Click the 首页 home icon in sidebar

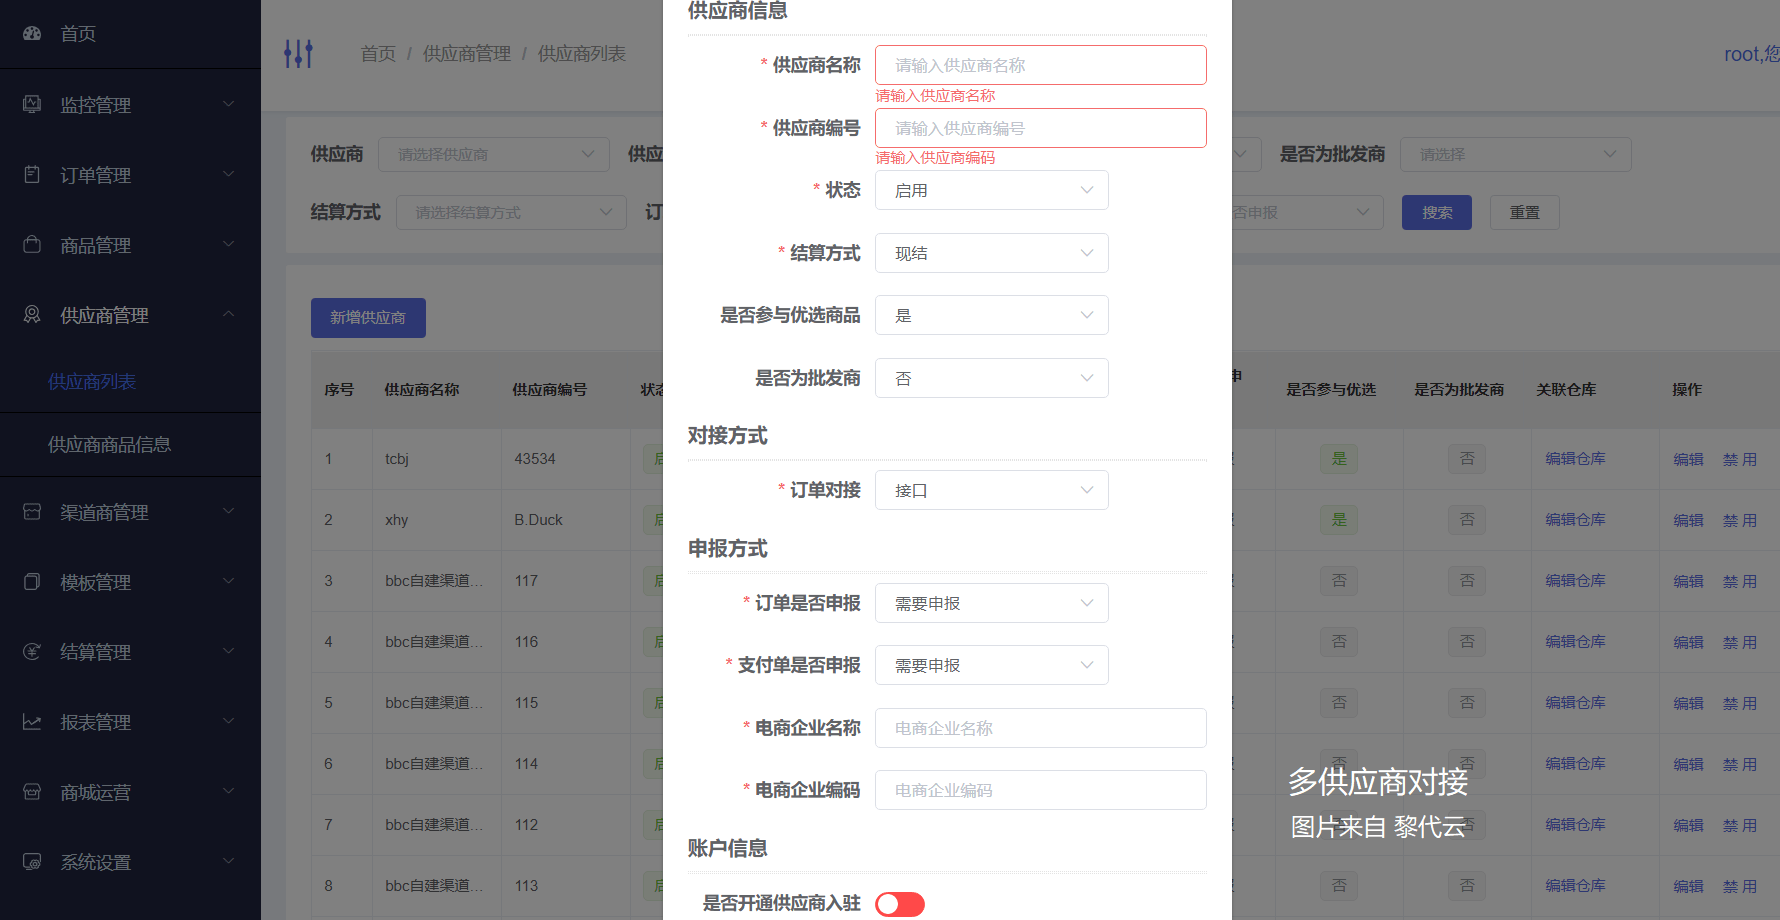(x=31, y=33)
